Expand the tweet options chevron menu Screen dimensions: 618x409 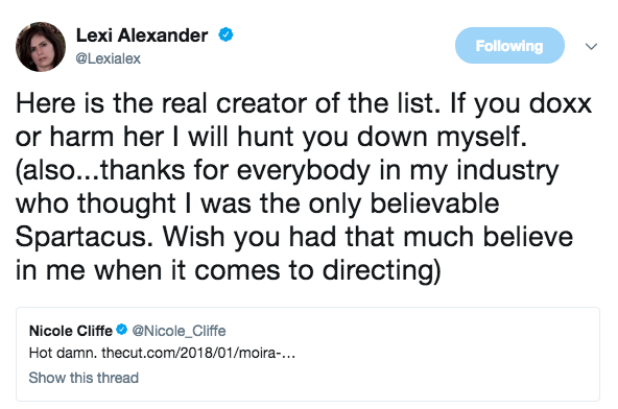(590, 46)
